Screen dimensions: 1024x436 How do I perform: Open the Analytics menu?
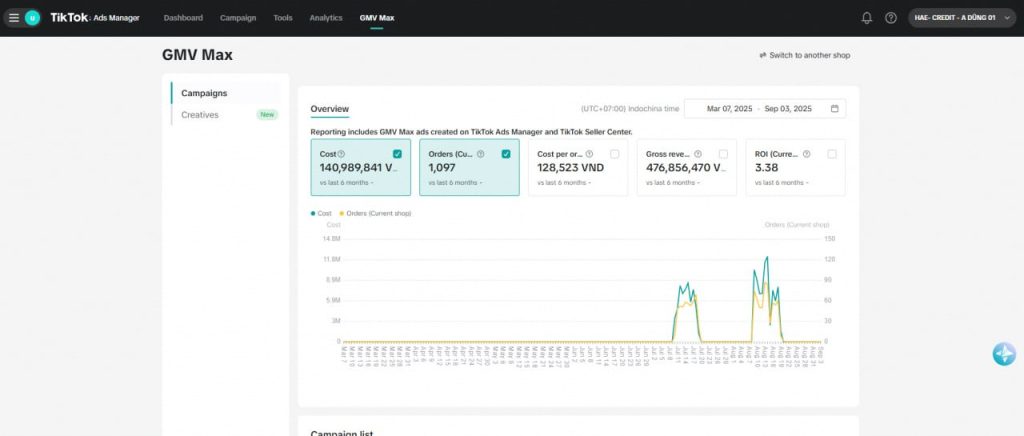point(326,18)
